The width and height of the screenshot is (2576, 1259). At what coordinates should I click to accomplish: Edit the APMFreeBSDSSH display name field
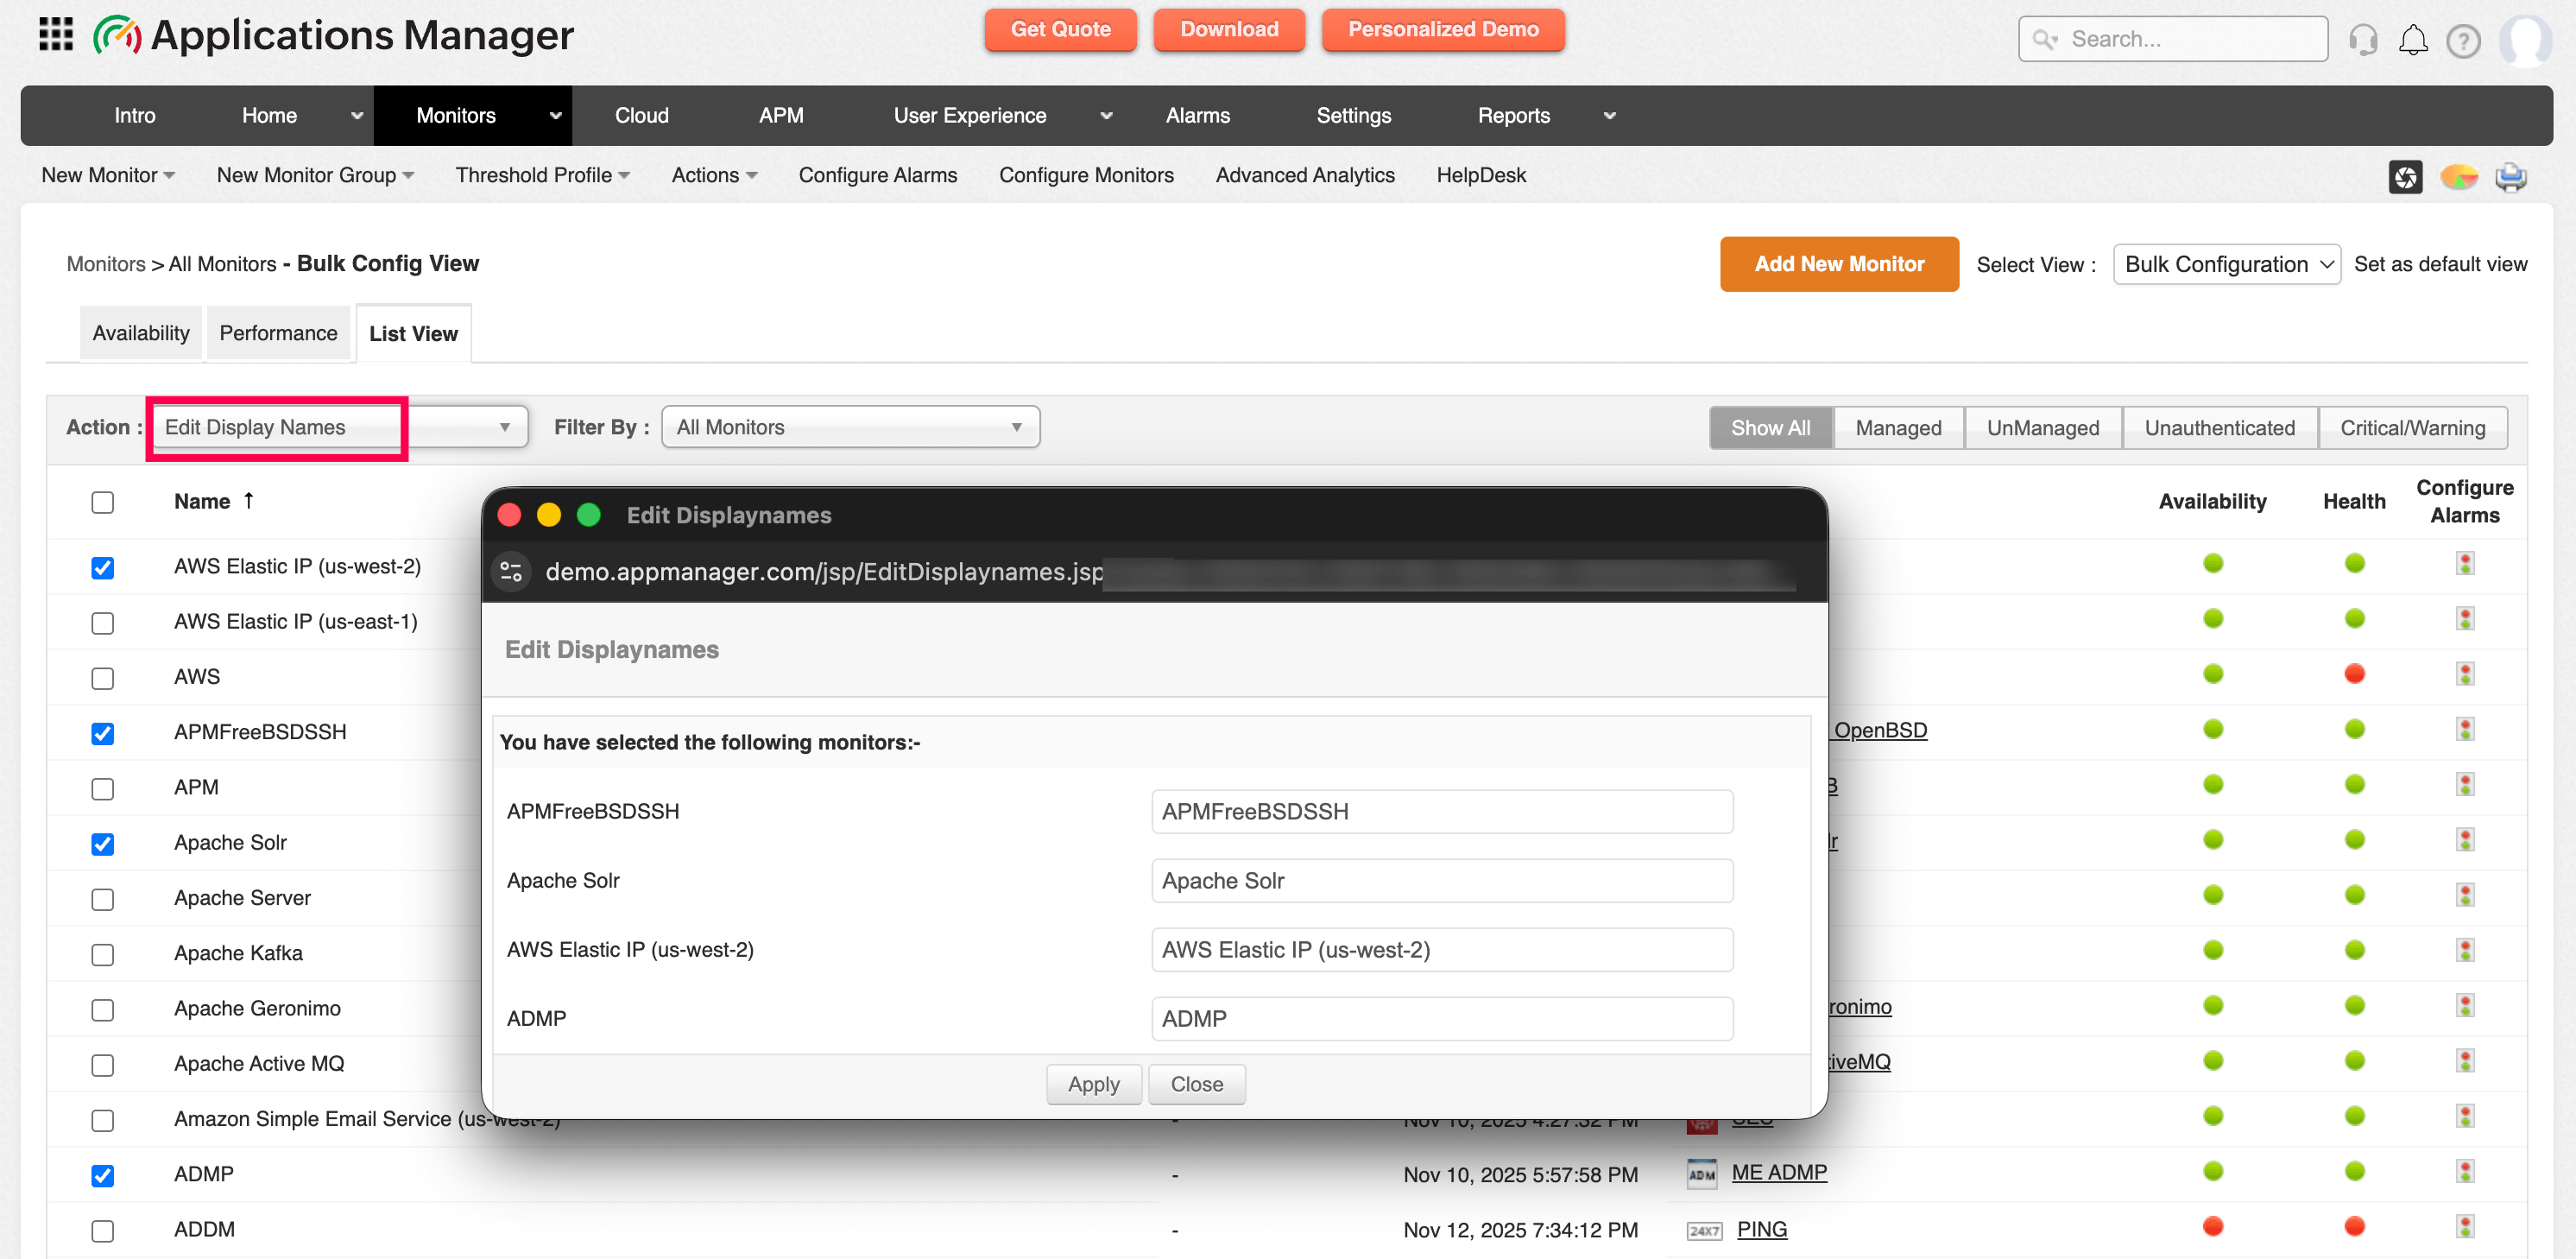(x=1441, y=811)
